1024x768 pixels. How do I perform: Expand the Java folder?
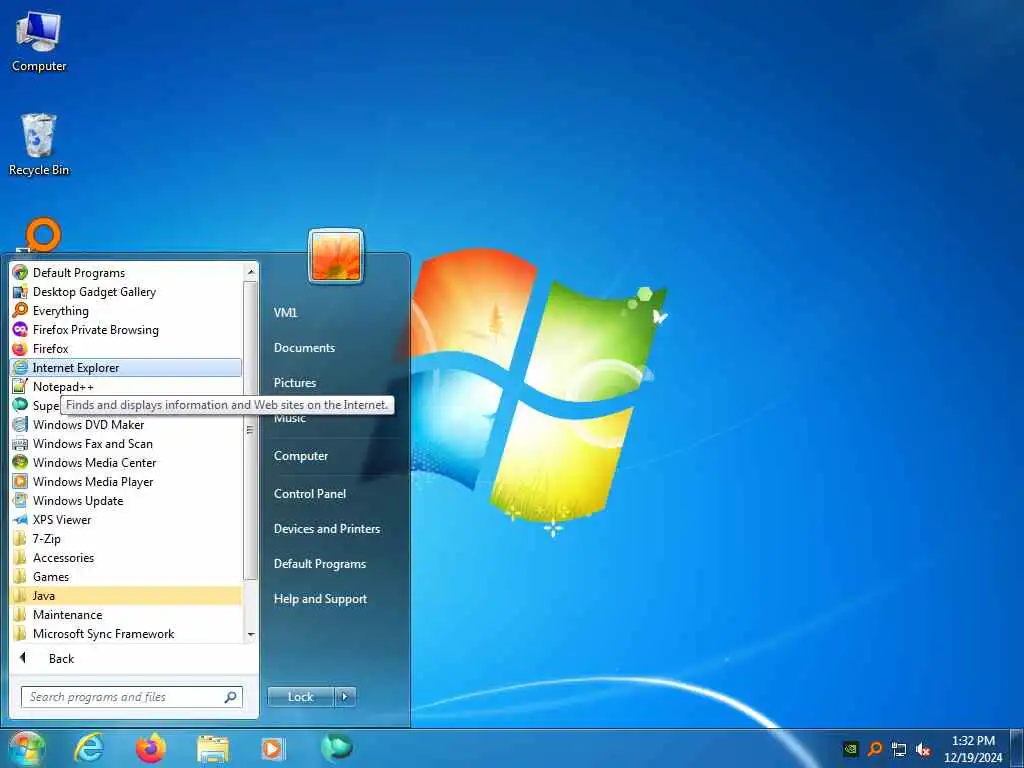click(127, 595)
